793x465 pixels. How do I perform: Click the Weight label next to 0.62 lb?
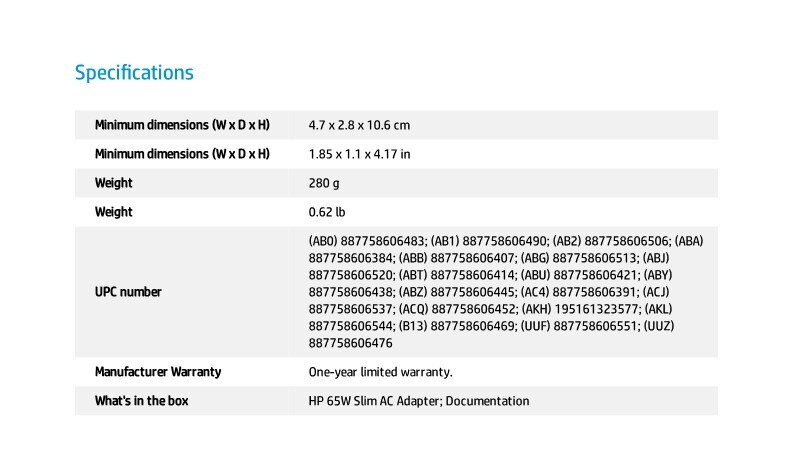point(114,212)
